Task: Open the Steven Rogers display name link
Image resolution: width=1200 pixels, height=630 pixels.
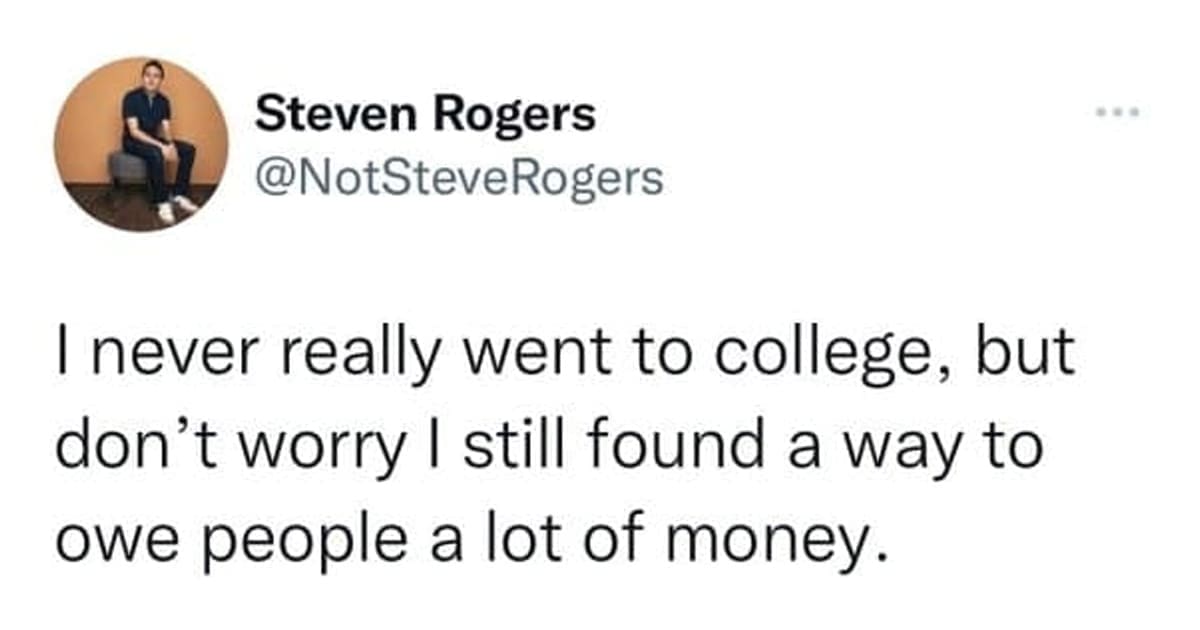Action: pyautogui.click(x=425, y=118)
